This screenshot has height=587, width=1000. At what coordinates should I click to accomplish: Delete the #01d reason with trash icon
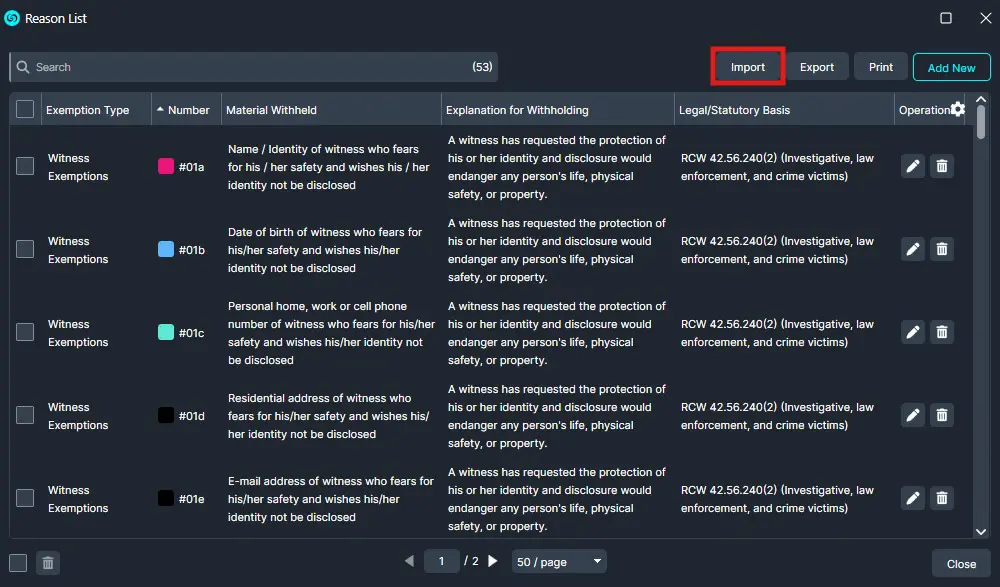pyautogui.click(x=942, y=415)
